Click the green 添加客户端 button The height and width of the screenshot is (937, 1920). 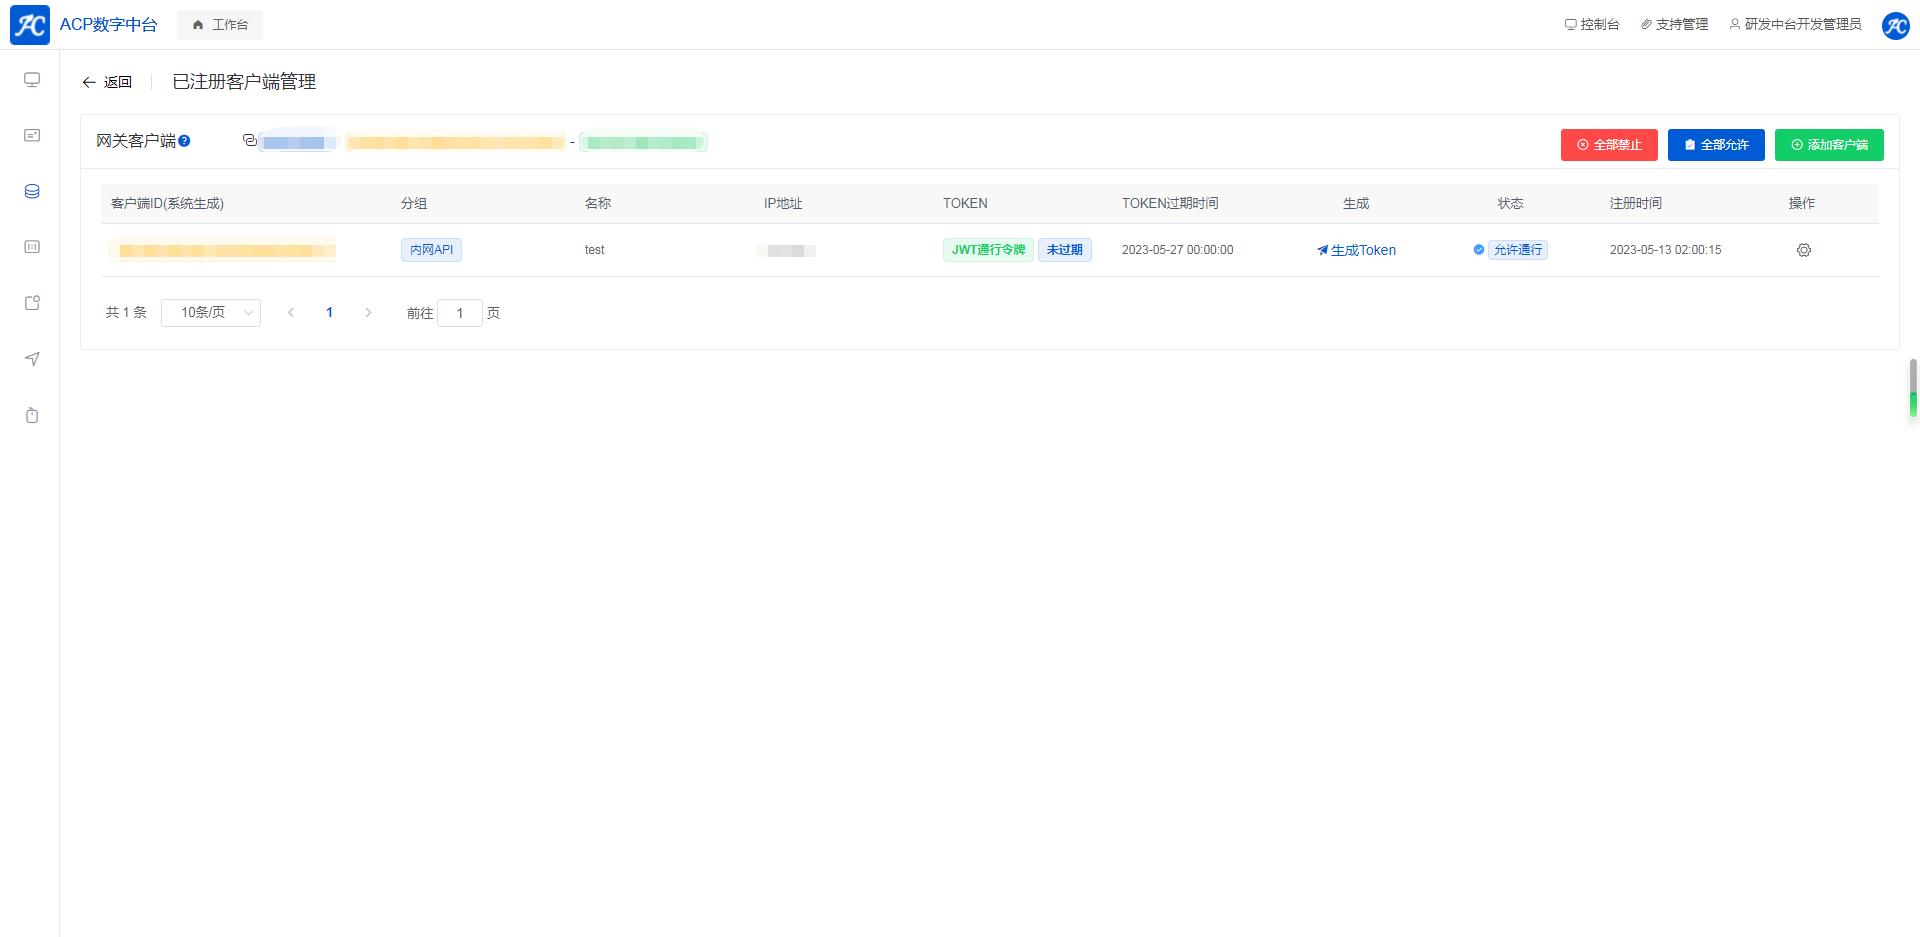coord(1828,145)
